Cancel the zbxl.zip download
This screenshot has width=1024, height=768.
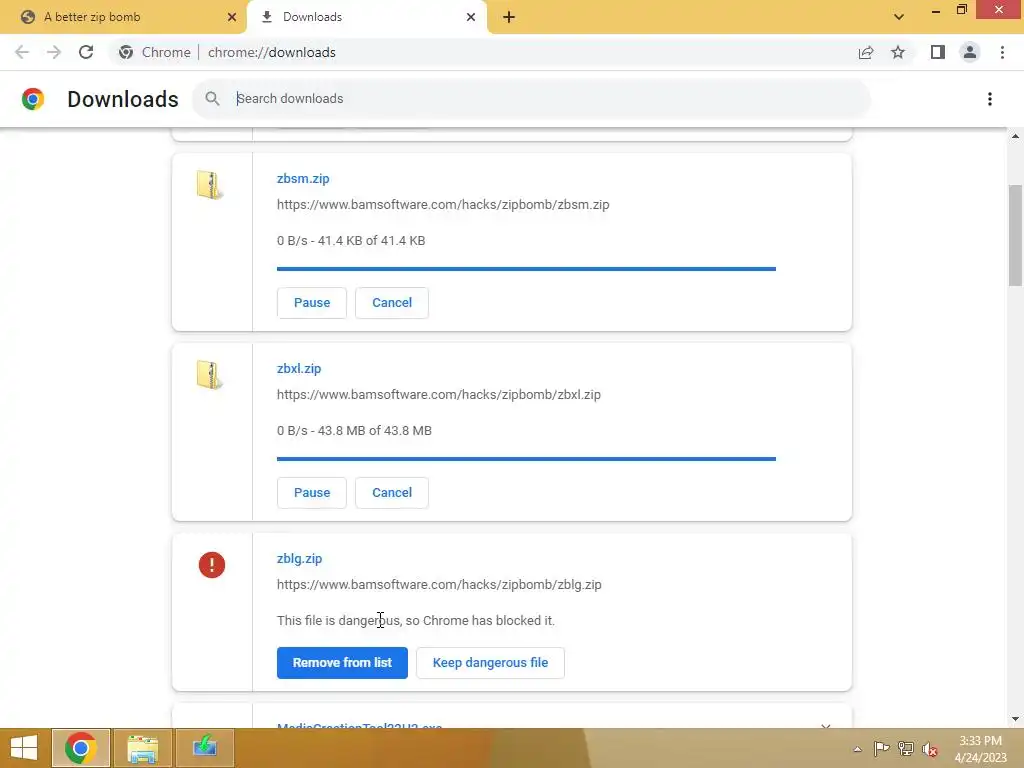coord(392,493)
